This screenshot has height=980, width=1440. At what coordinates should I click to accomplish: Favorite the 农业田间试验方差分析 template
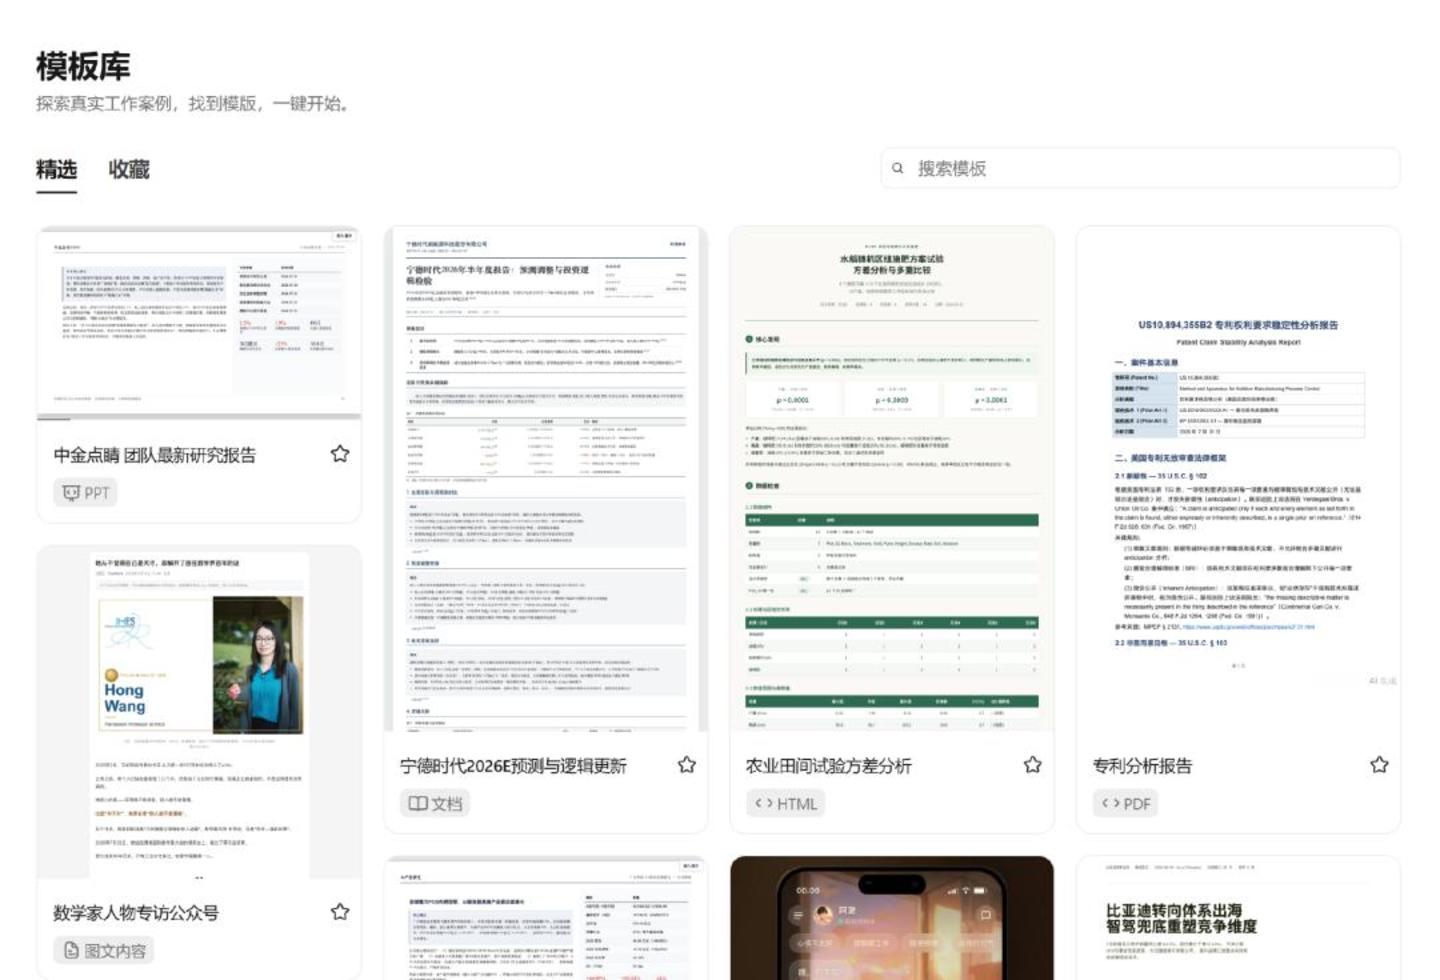tap(1033, 765)
